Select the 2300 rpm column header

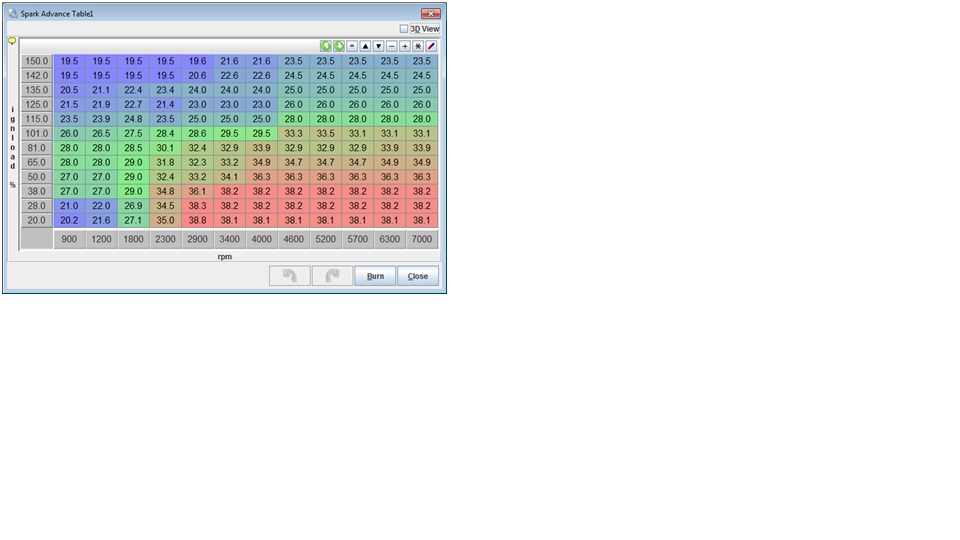coord(165,239)
